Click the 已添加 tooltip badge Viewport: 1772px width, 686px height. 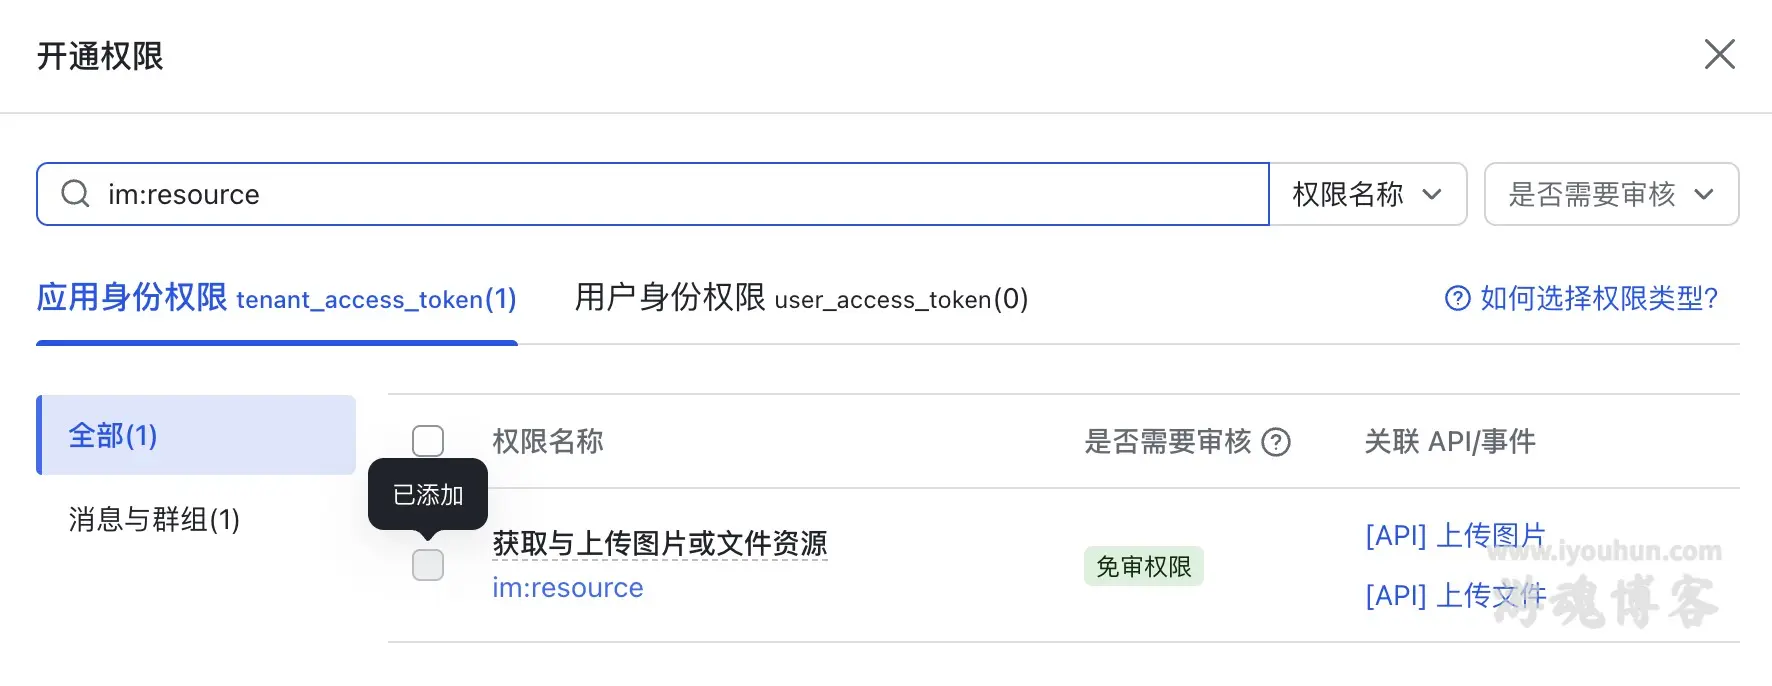427,493
